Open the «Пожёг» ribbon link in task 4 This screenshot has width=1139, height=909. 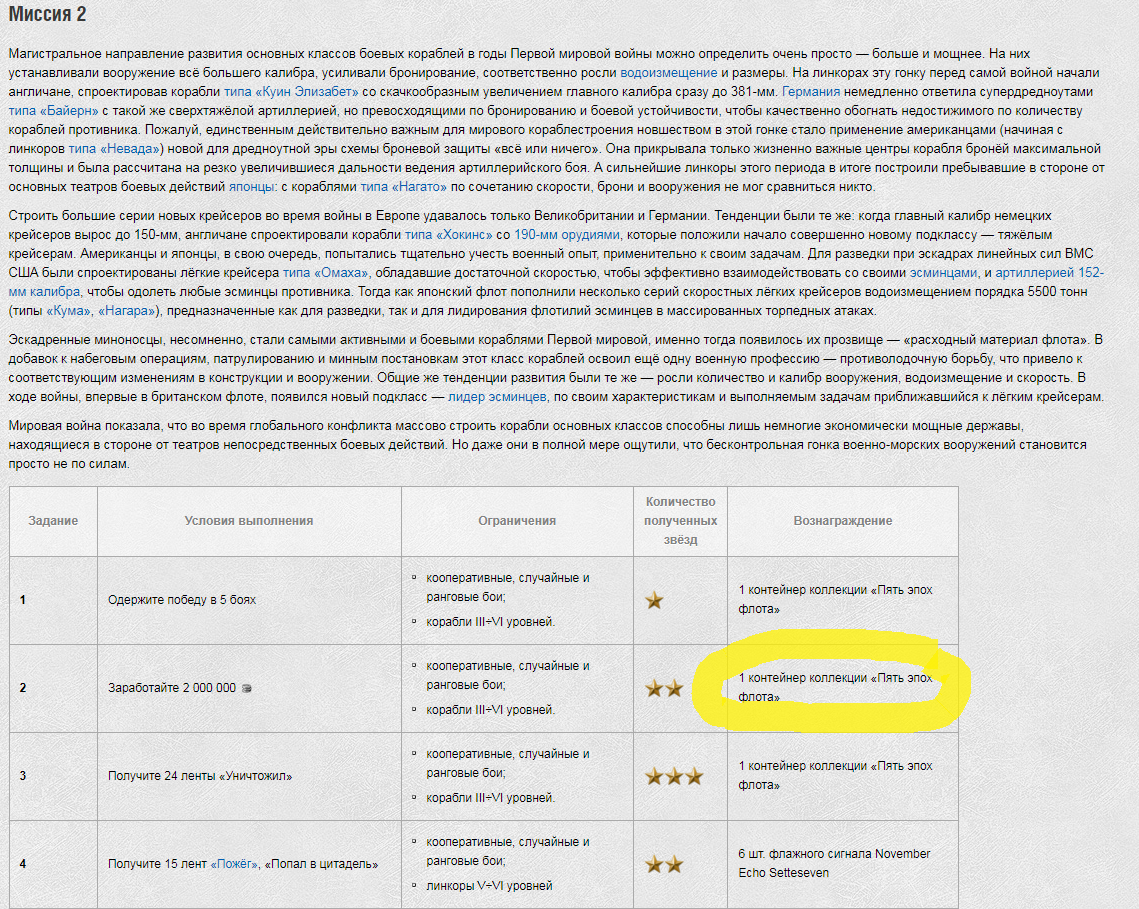[234, 864]
